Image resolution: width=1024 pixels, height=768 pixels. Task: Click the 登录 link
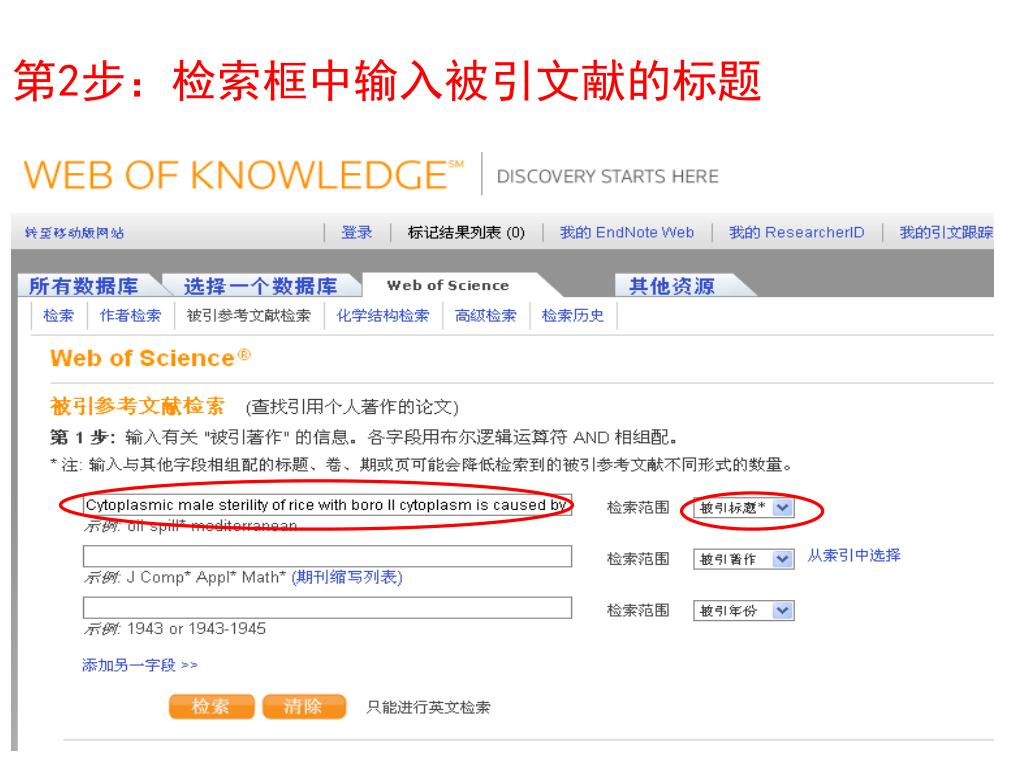[x=357, y=232]
